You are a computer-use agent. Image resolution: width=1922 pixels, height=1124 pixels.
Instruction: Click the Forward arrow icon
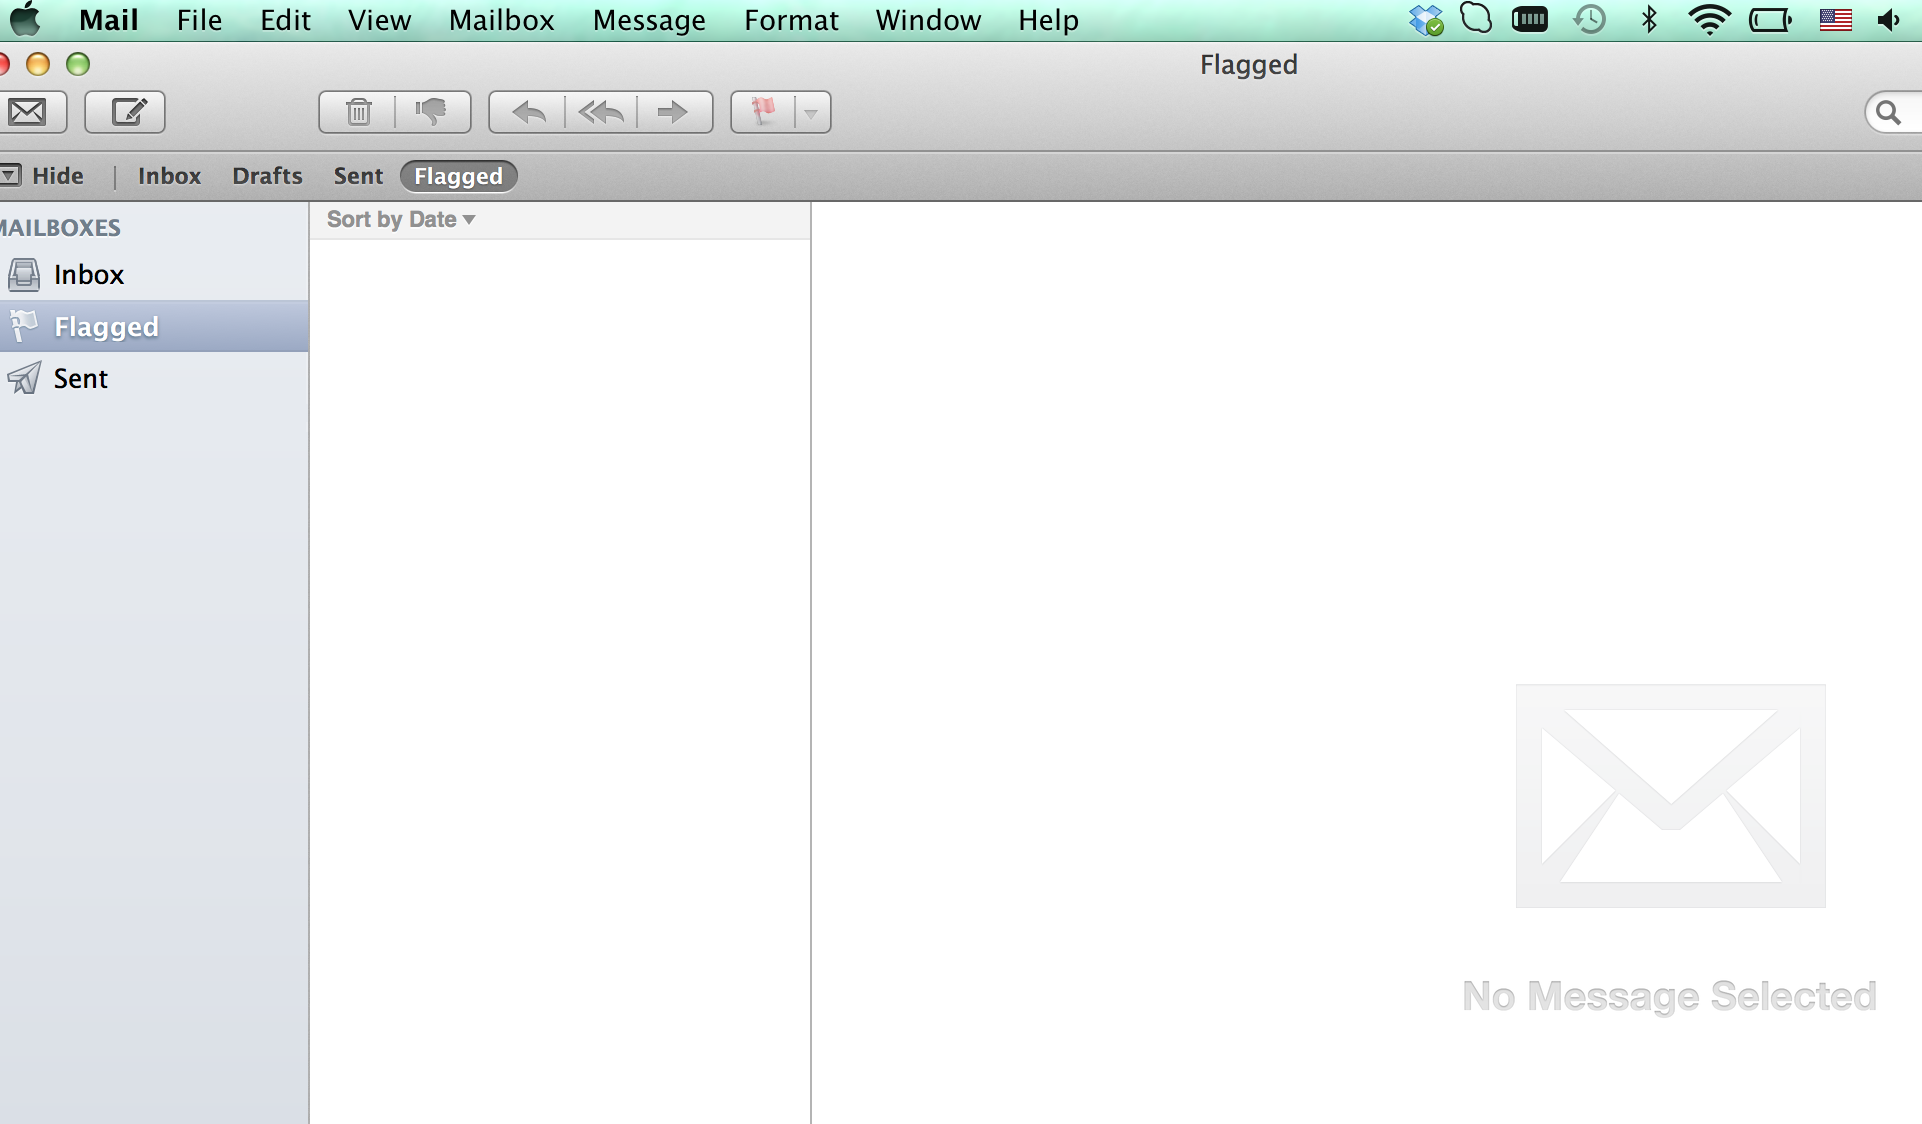[673, 112]
